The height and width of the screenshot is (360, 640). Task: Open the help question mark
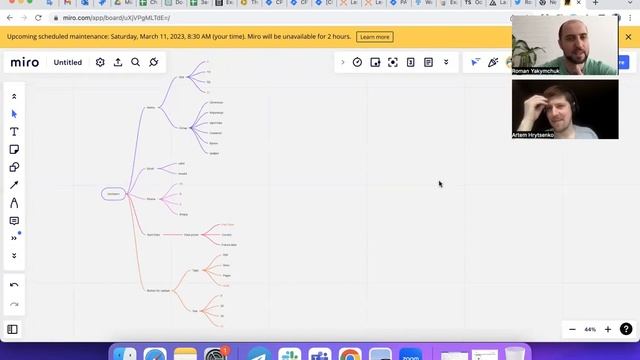626,329
